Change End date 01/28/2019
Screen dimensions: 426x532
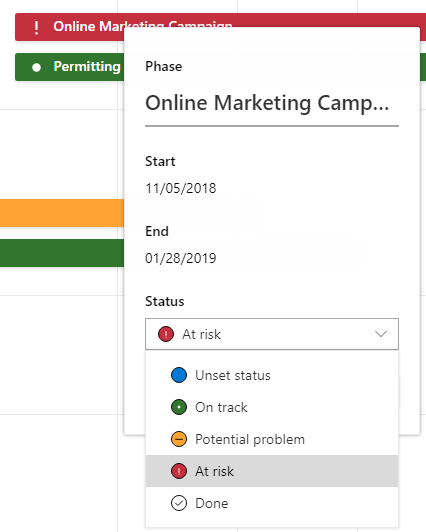[180, 258]
